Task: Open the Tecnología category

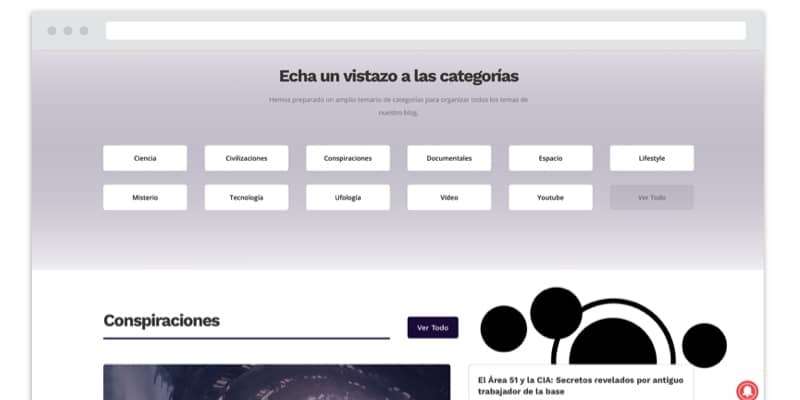Action: point(246,197)
